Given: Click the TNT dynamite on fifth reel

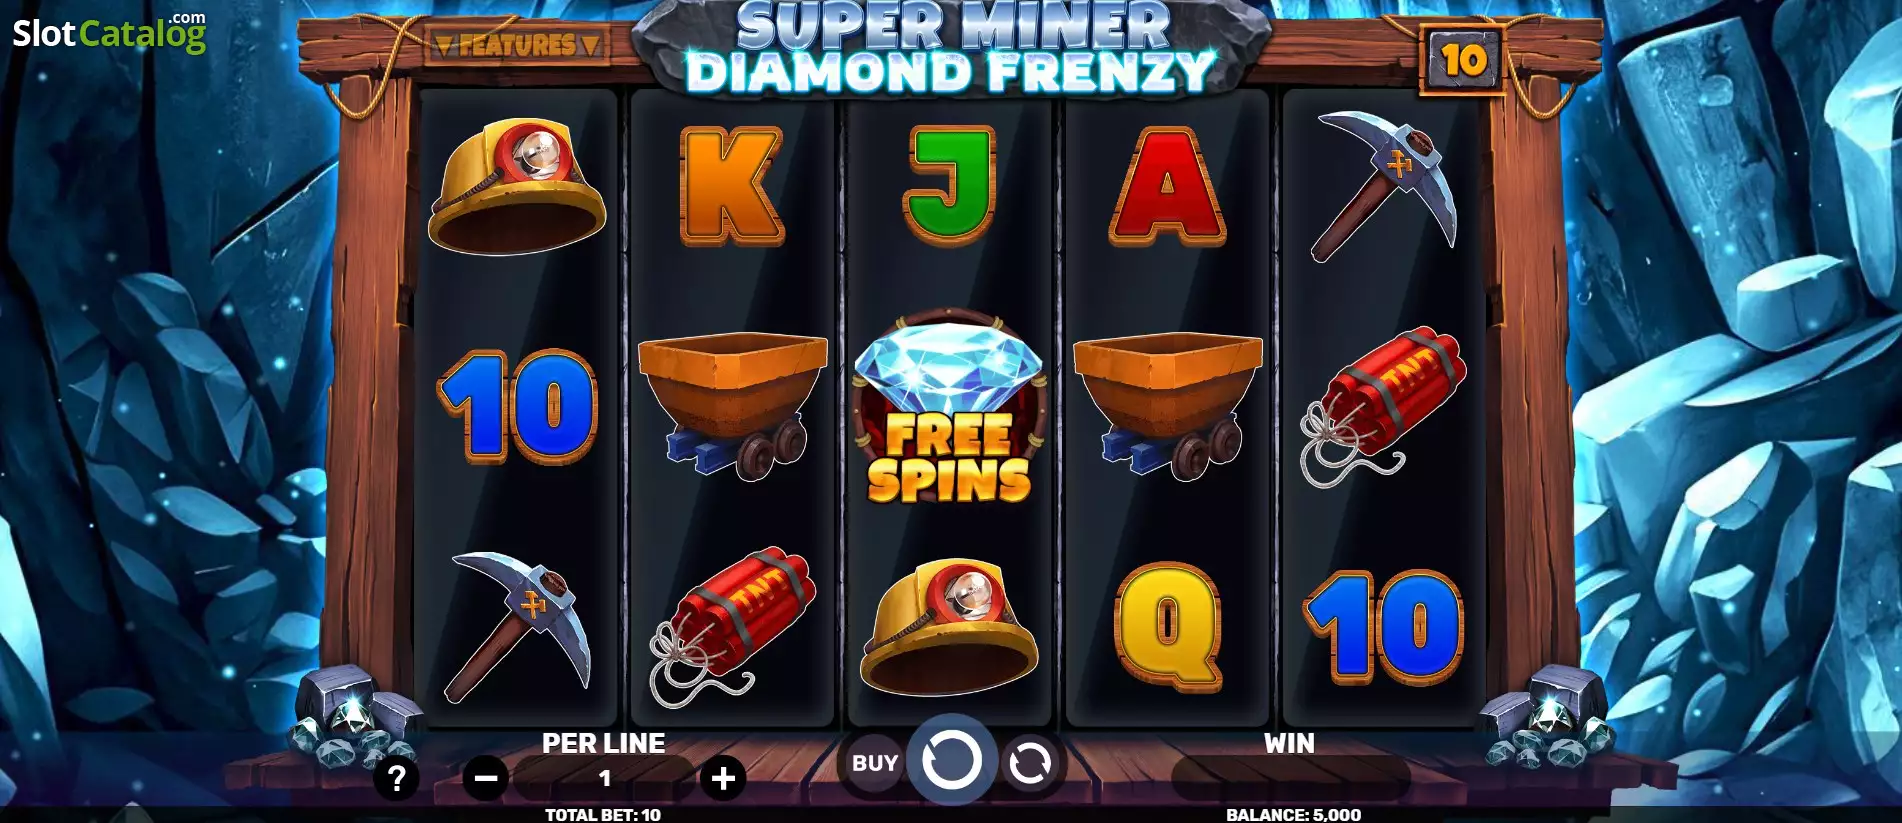Looking at the screenshot, I should click(x=1383, y=405).
